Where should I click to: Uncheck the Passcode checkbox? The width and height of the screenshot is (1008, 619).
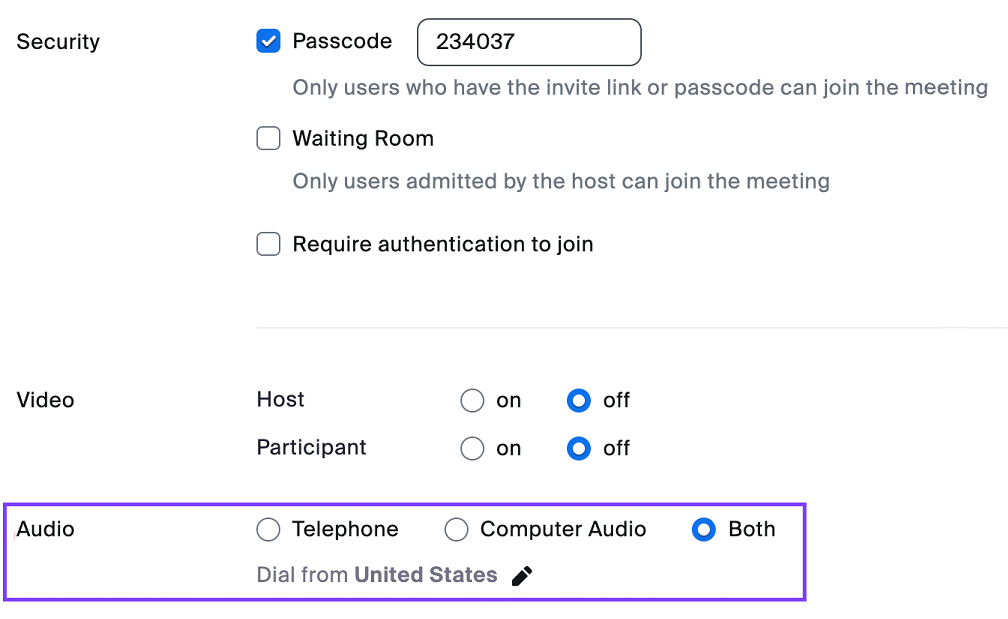(x=268, y=41)
